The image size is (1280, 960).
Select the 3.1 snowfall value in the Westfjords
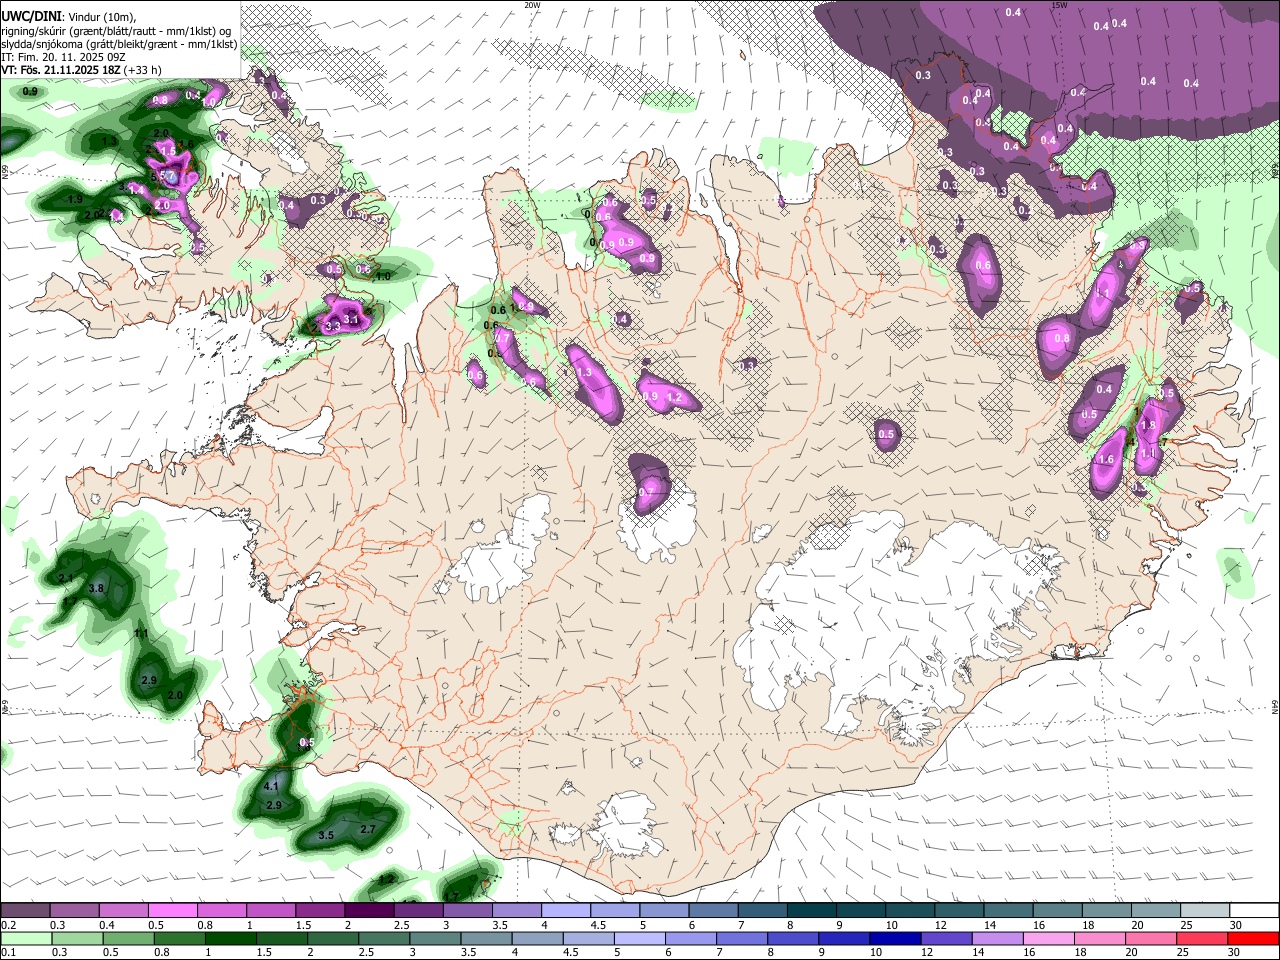point(351,319)
